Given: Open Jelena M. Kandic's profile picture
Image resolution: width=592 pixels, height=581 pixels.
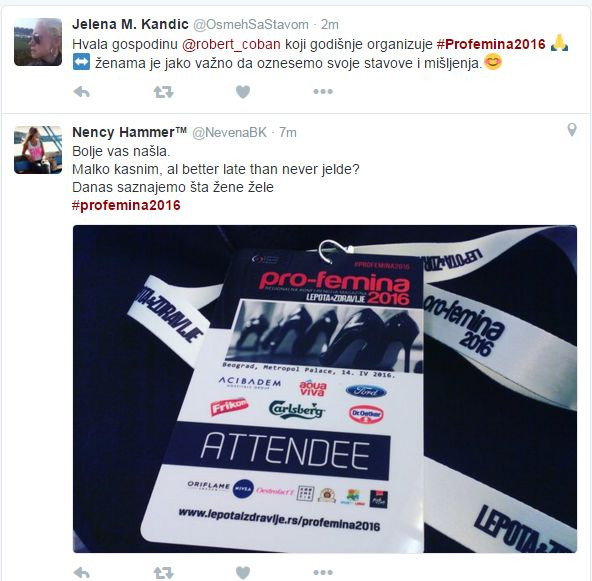Looking at the screenshot, I should tap(38, 42).
